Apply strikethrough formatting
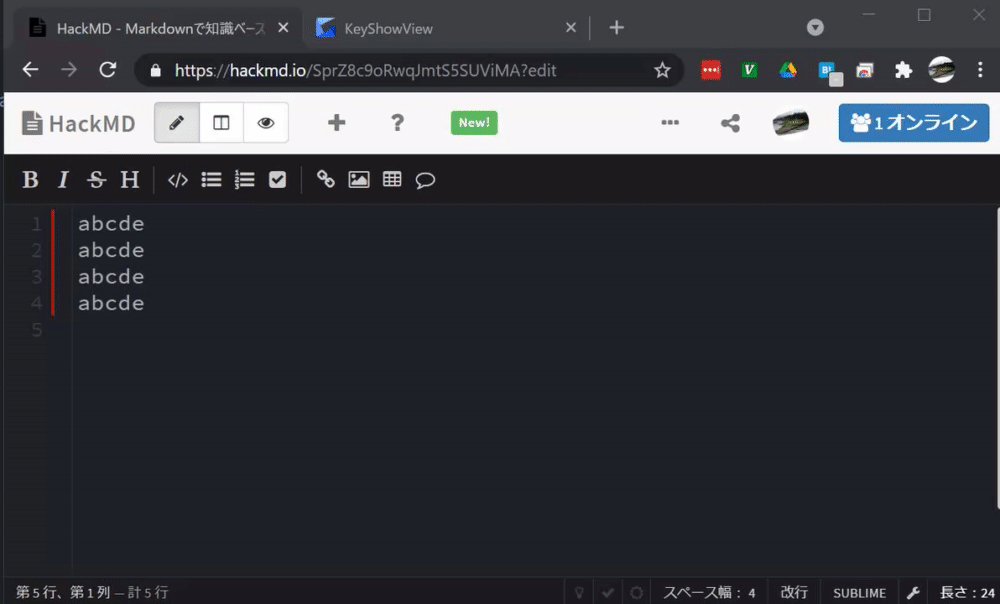This screenshot has height=604, width=1000. (x=96, y=180)
